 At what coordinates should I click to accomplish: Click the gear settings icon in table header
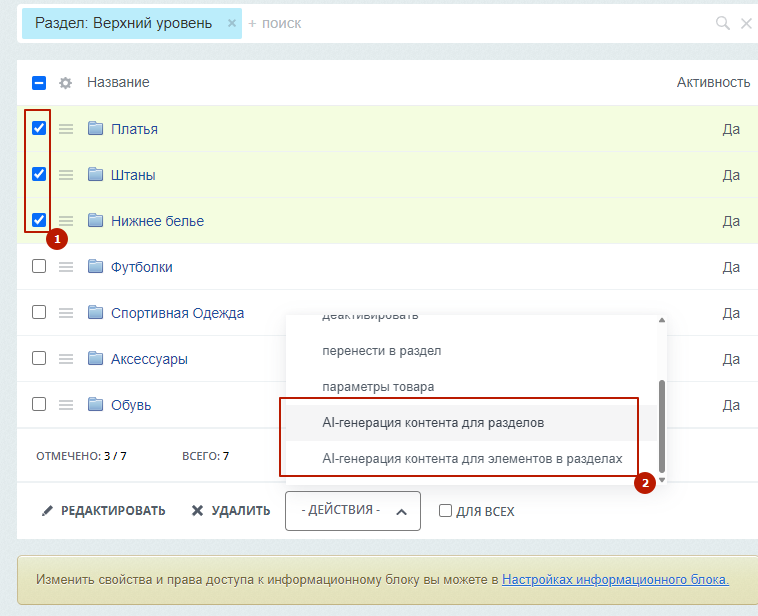point(65,83)
